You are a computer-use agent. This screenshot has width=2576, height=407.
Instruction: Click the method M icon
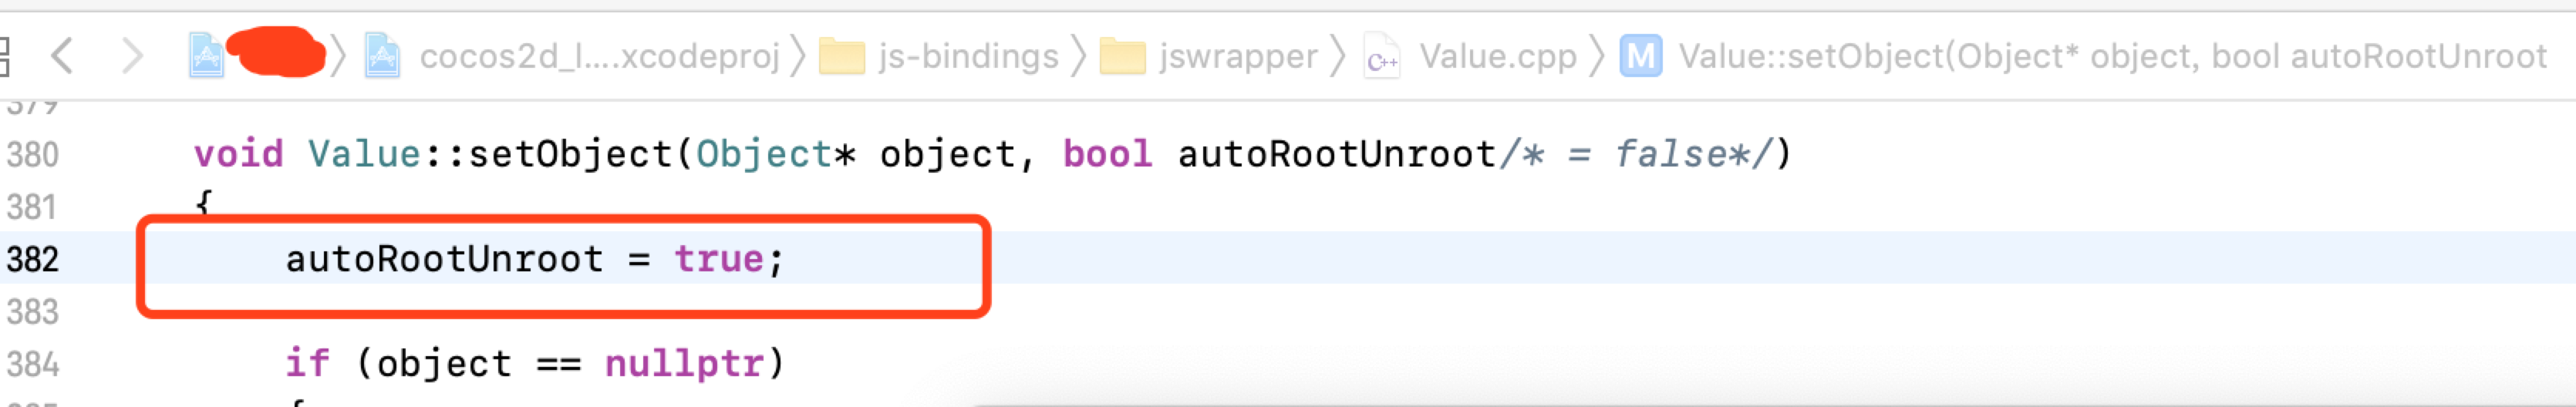click(1640, 56)
